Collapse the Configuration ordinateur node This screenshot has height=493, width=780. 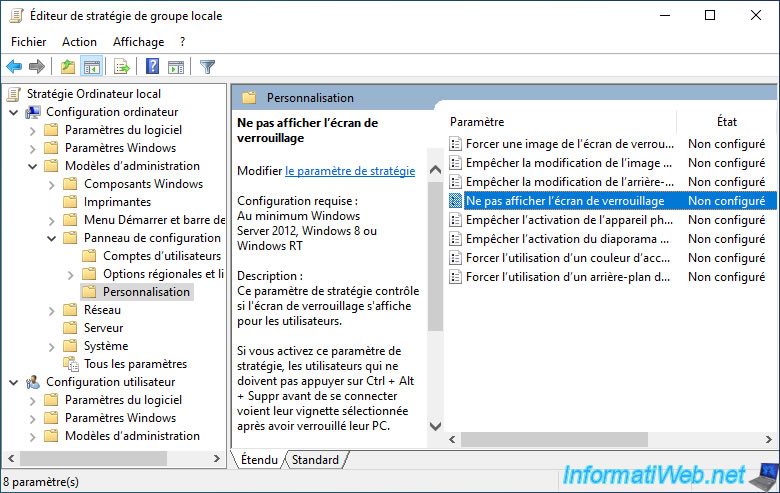point(13,112)
